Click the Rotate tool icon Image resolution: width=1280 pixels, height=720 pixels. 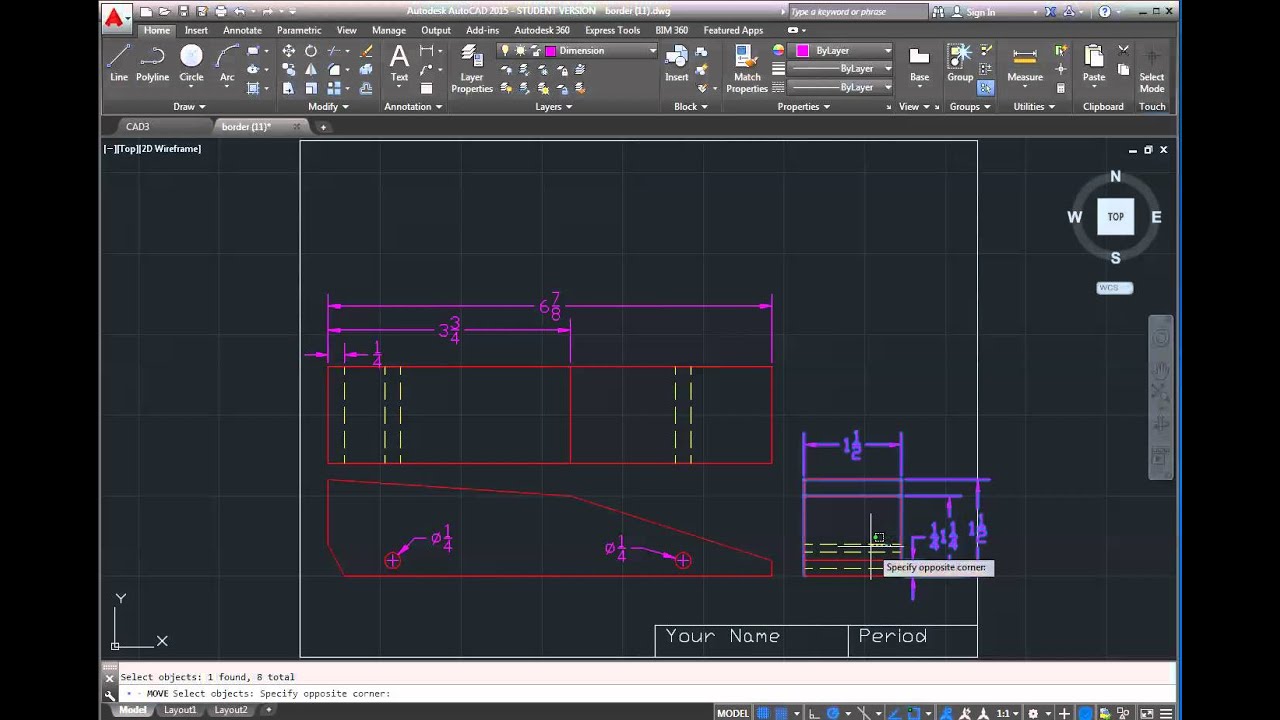pos(311,50)
